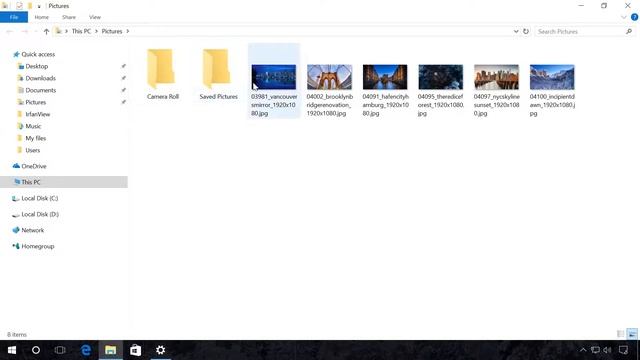Open the Users folder in the sidebar

tap(33, 150)
